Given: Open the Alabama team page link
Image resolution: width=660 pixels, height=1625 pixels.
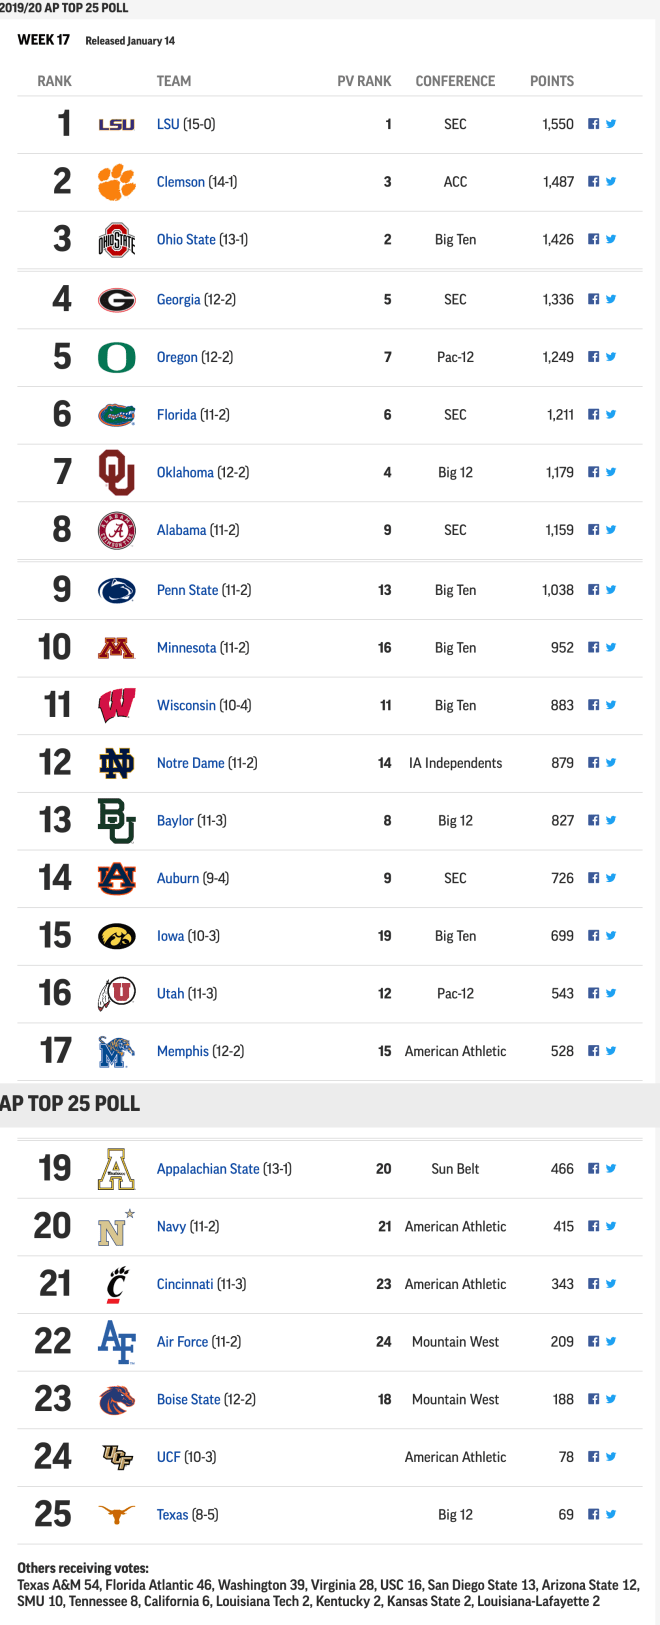Looking at the screenshot, I should pyautogui.click(x=181, y=530).
